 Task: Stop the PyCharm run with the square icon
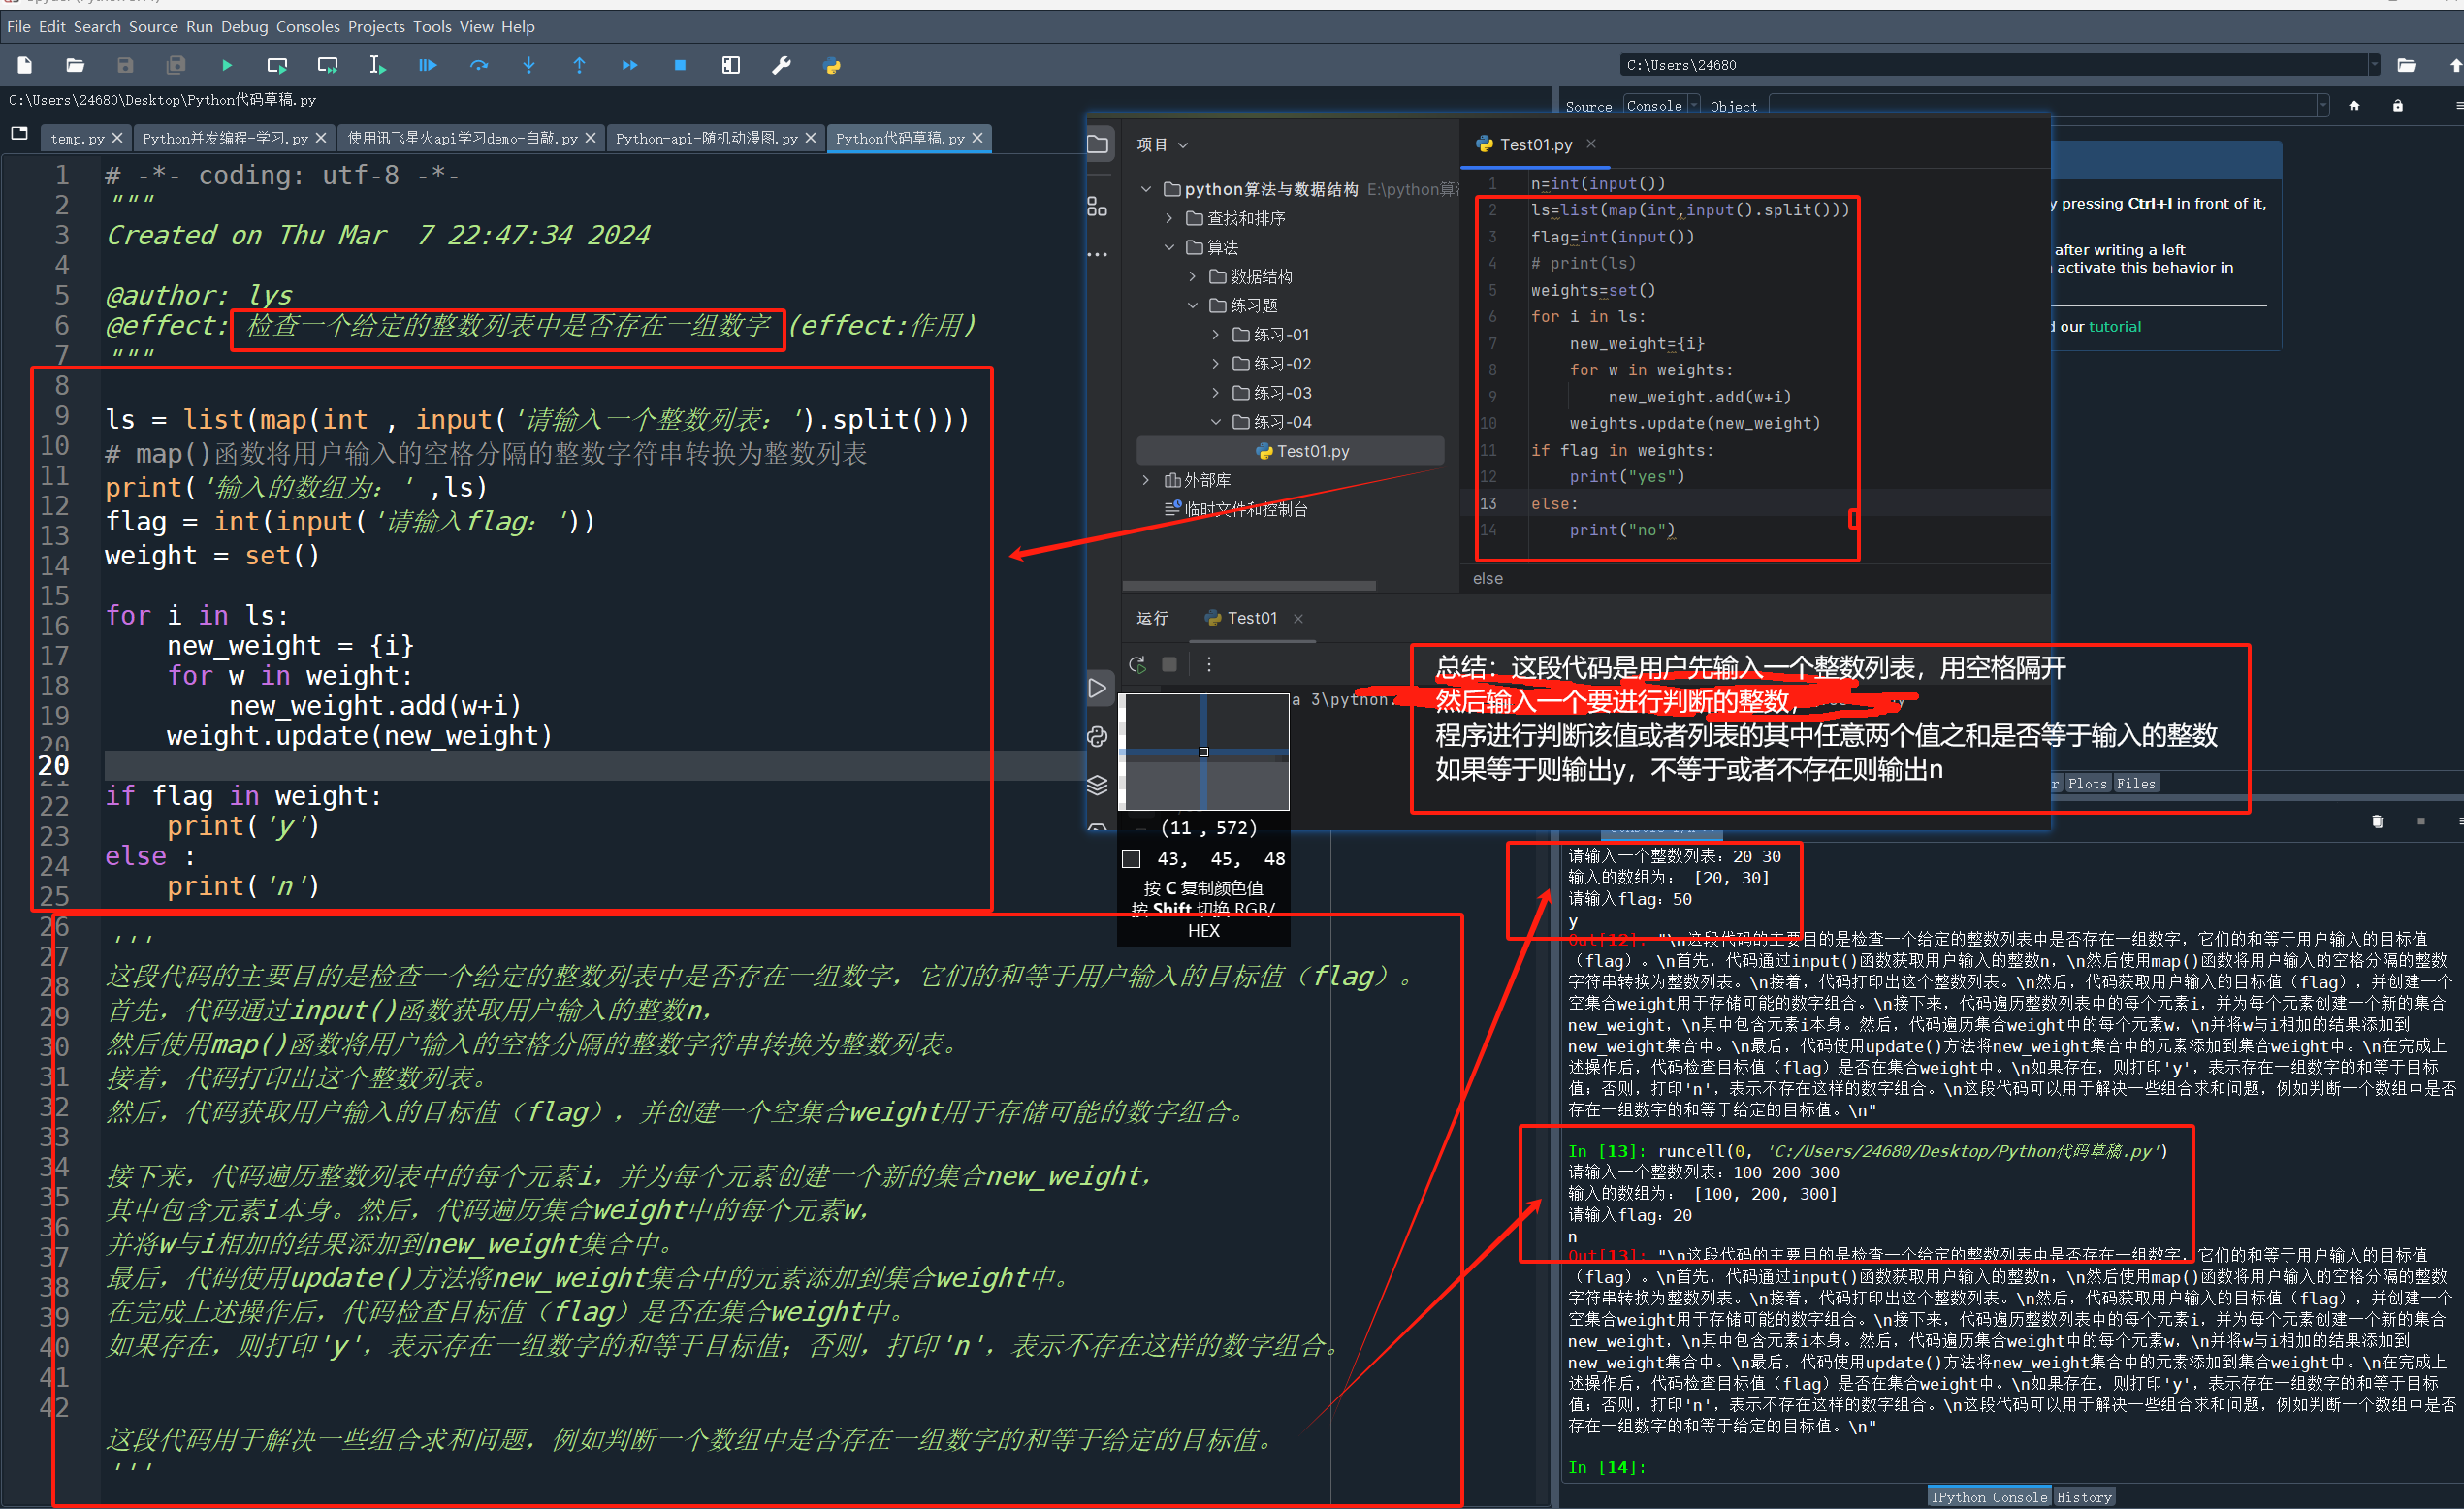[x=1169, y=664]
